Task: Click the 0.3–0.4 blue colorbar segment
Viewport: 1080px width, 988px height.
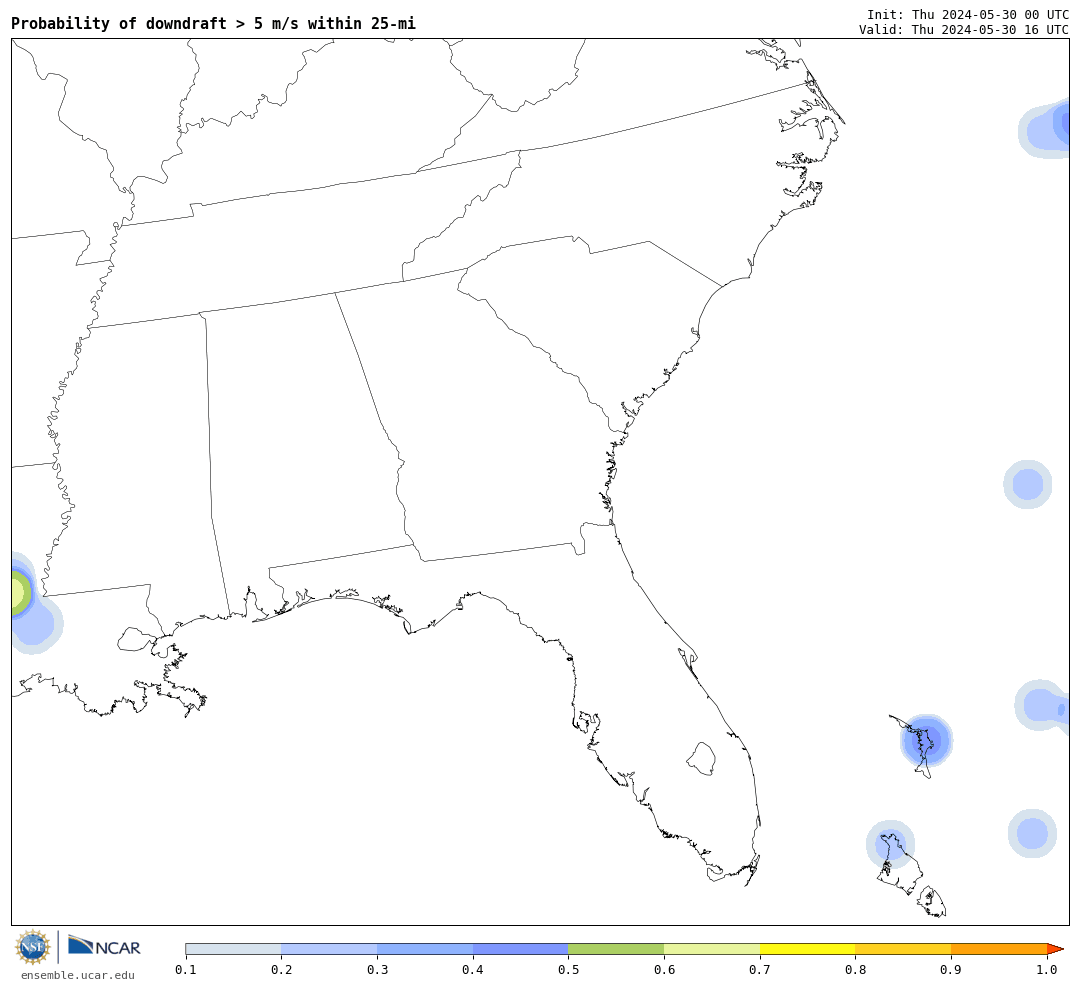Action: pos(425,949)
